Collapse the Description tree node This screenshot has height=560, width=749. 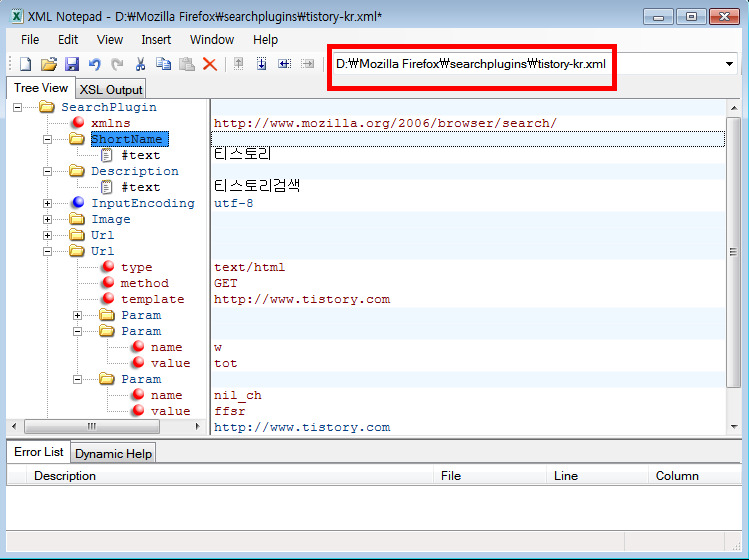coord(47,171)
